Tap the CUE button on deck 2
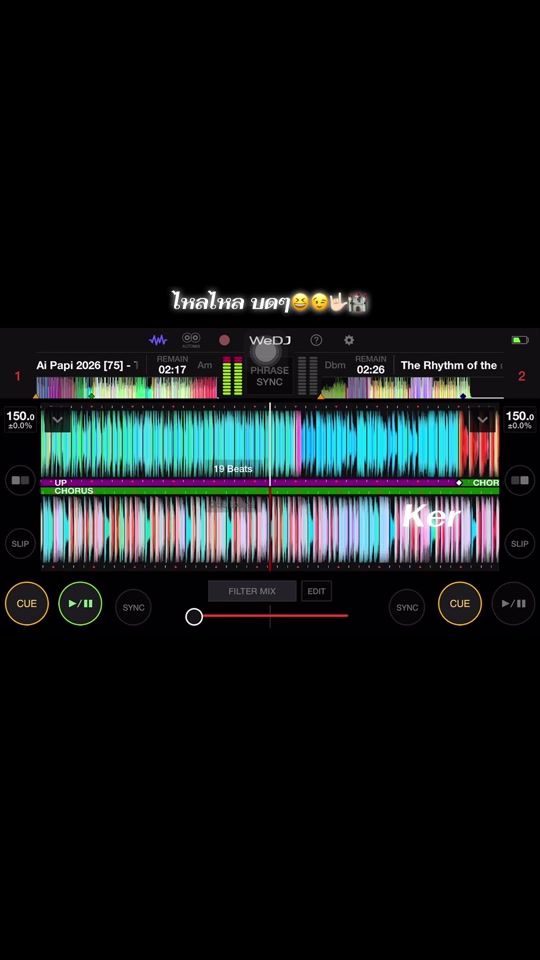 [x=460, y=604]
